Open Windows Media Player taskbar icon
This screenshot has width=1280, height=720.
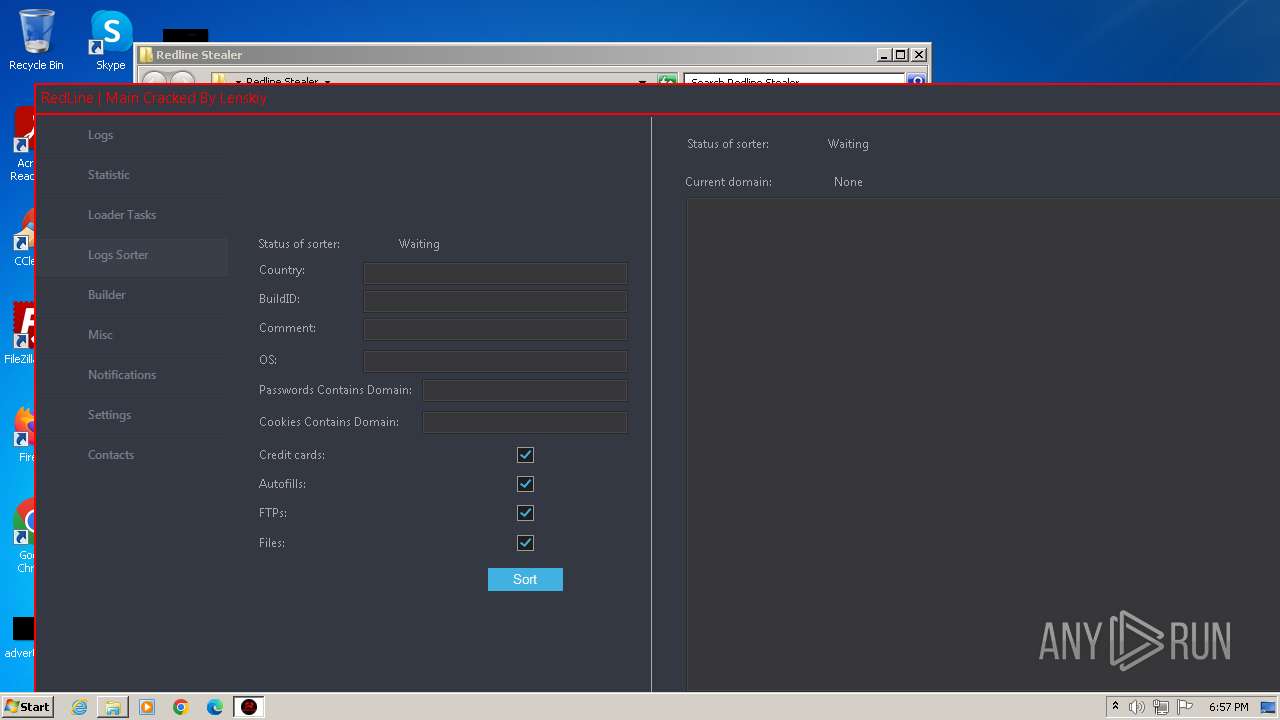click(147, 707)
